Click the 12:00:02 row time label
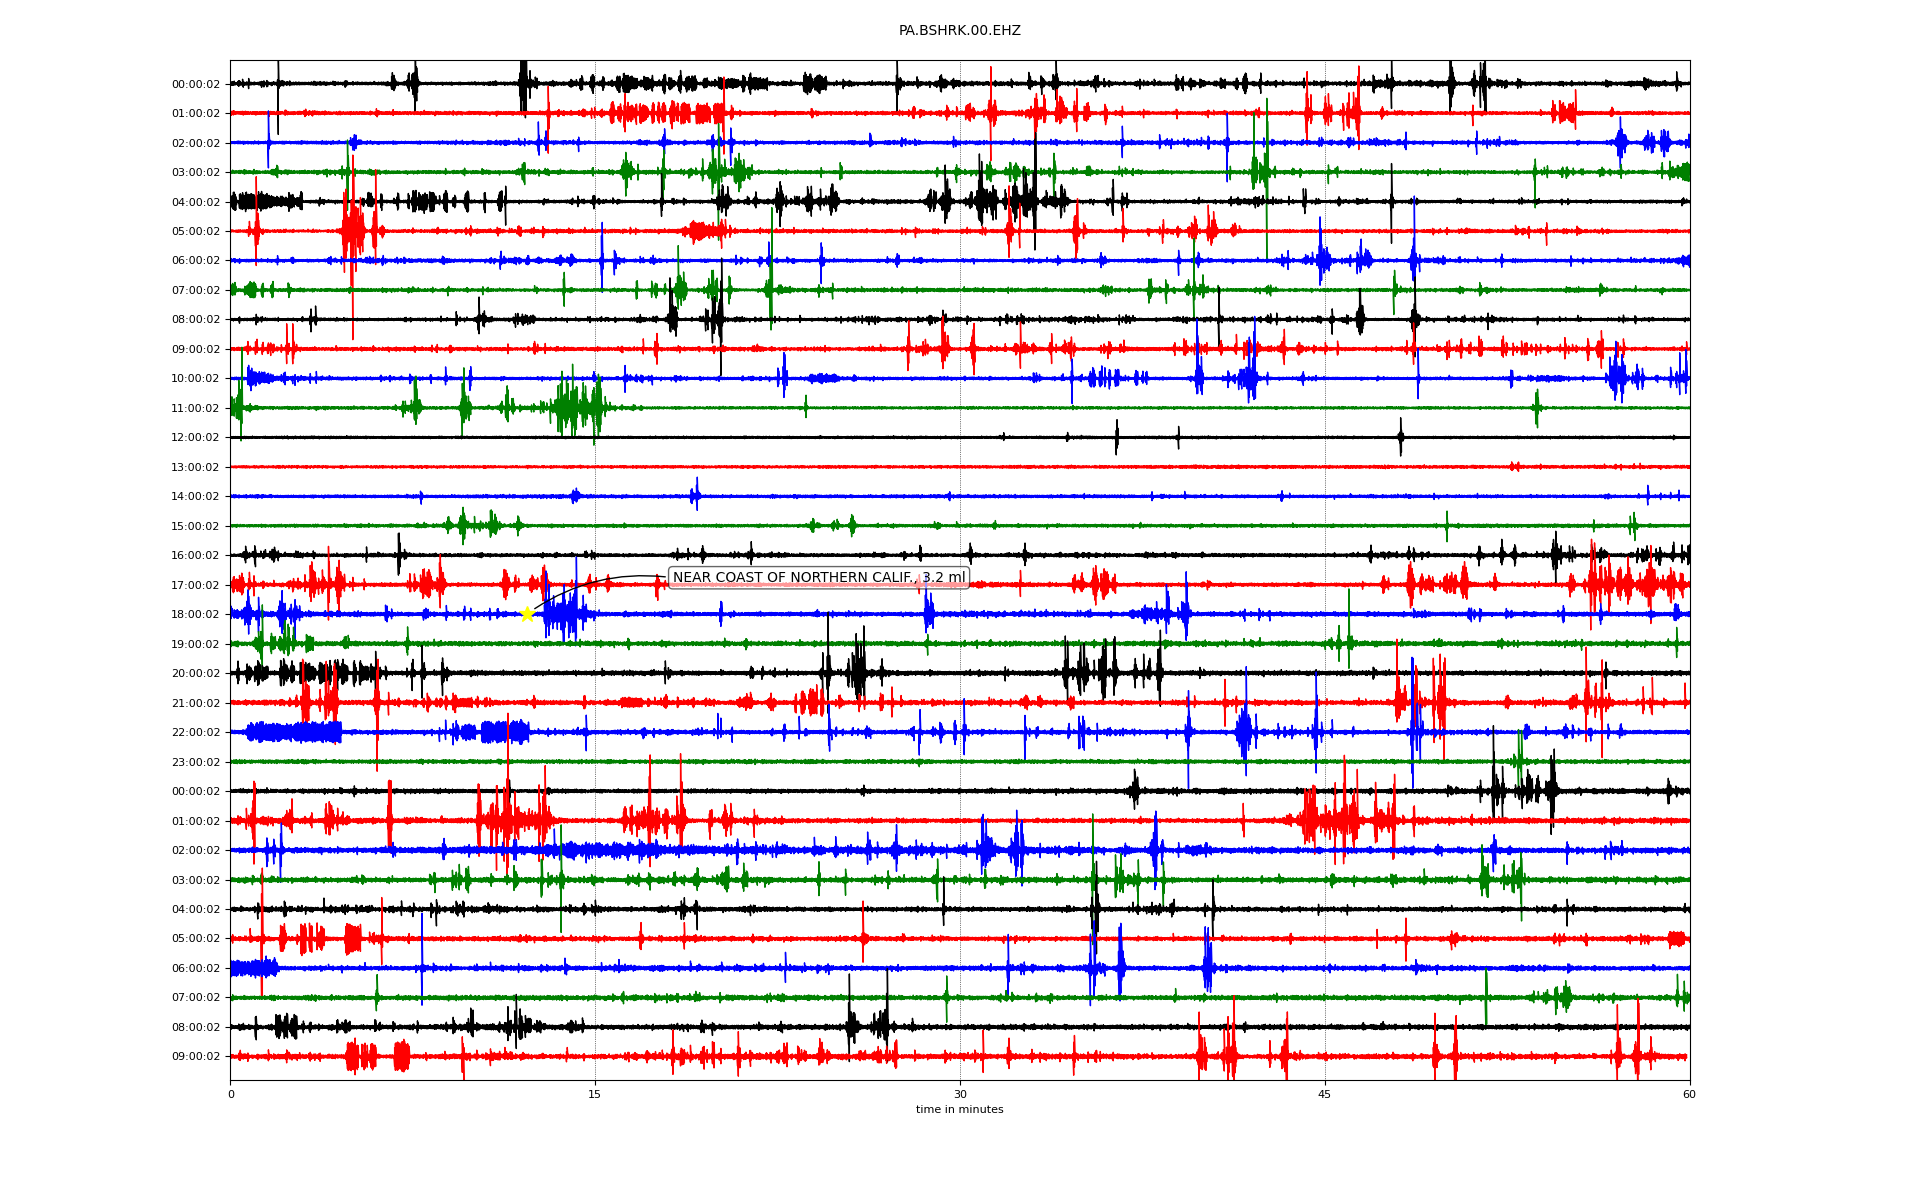 (195, 438)
